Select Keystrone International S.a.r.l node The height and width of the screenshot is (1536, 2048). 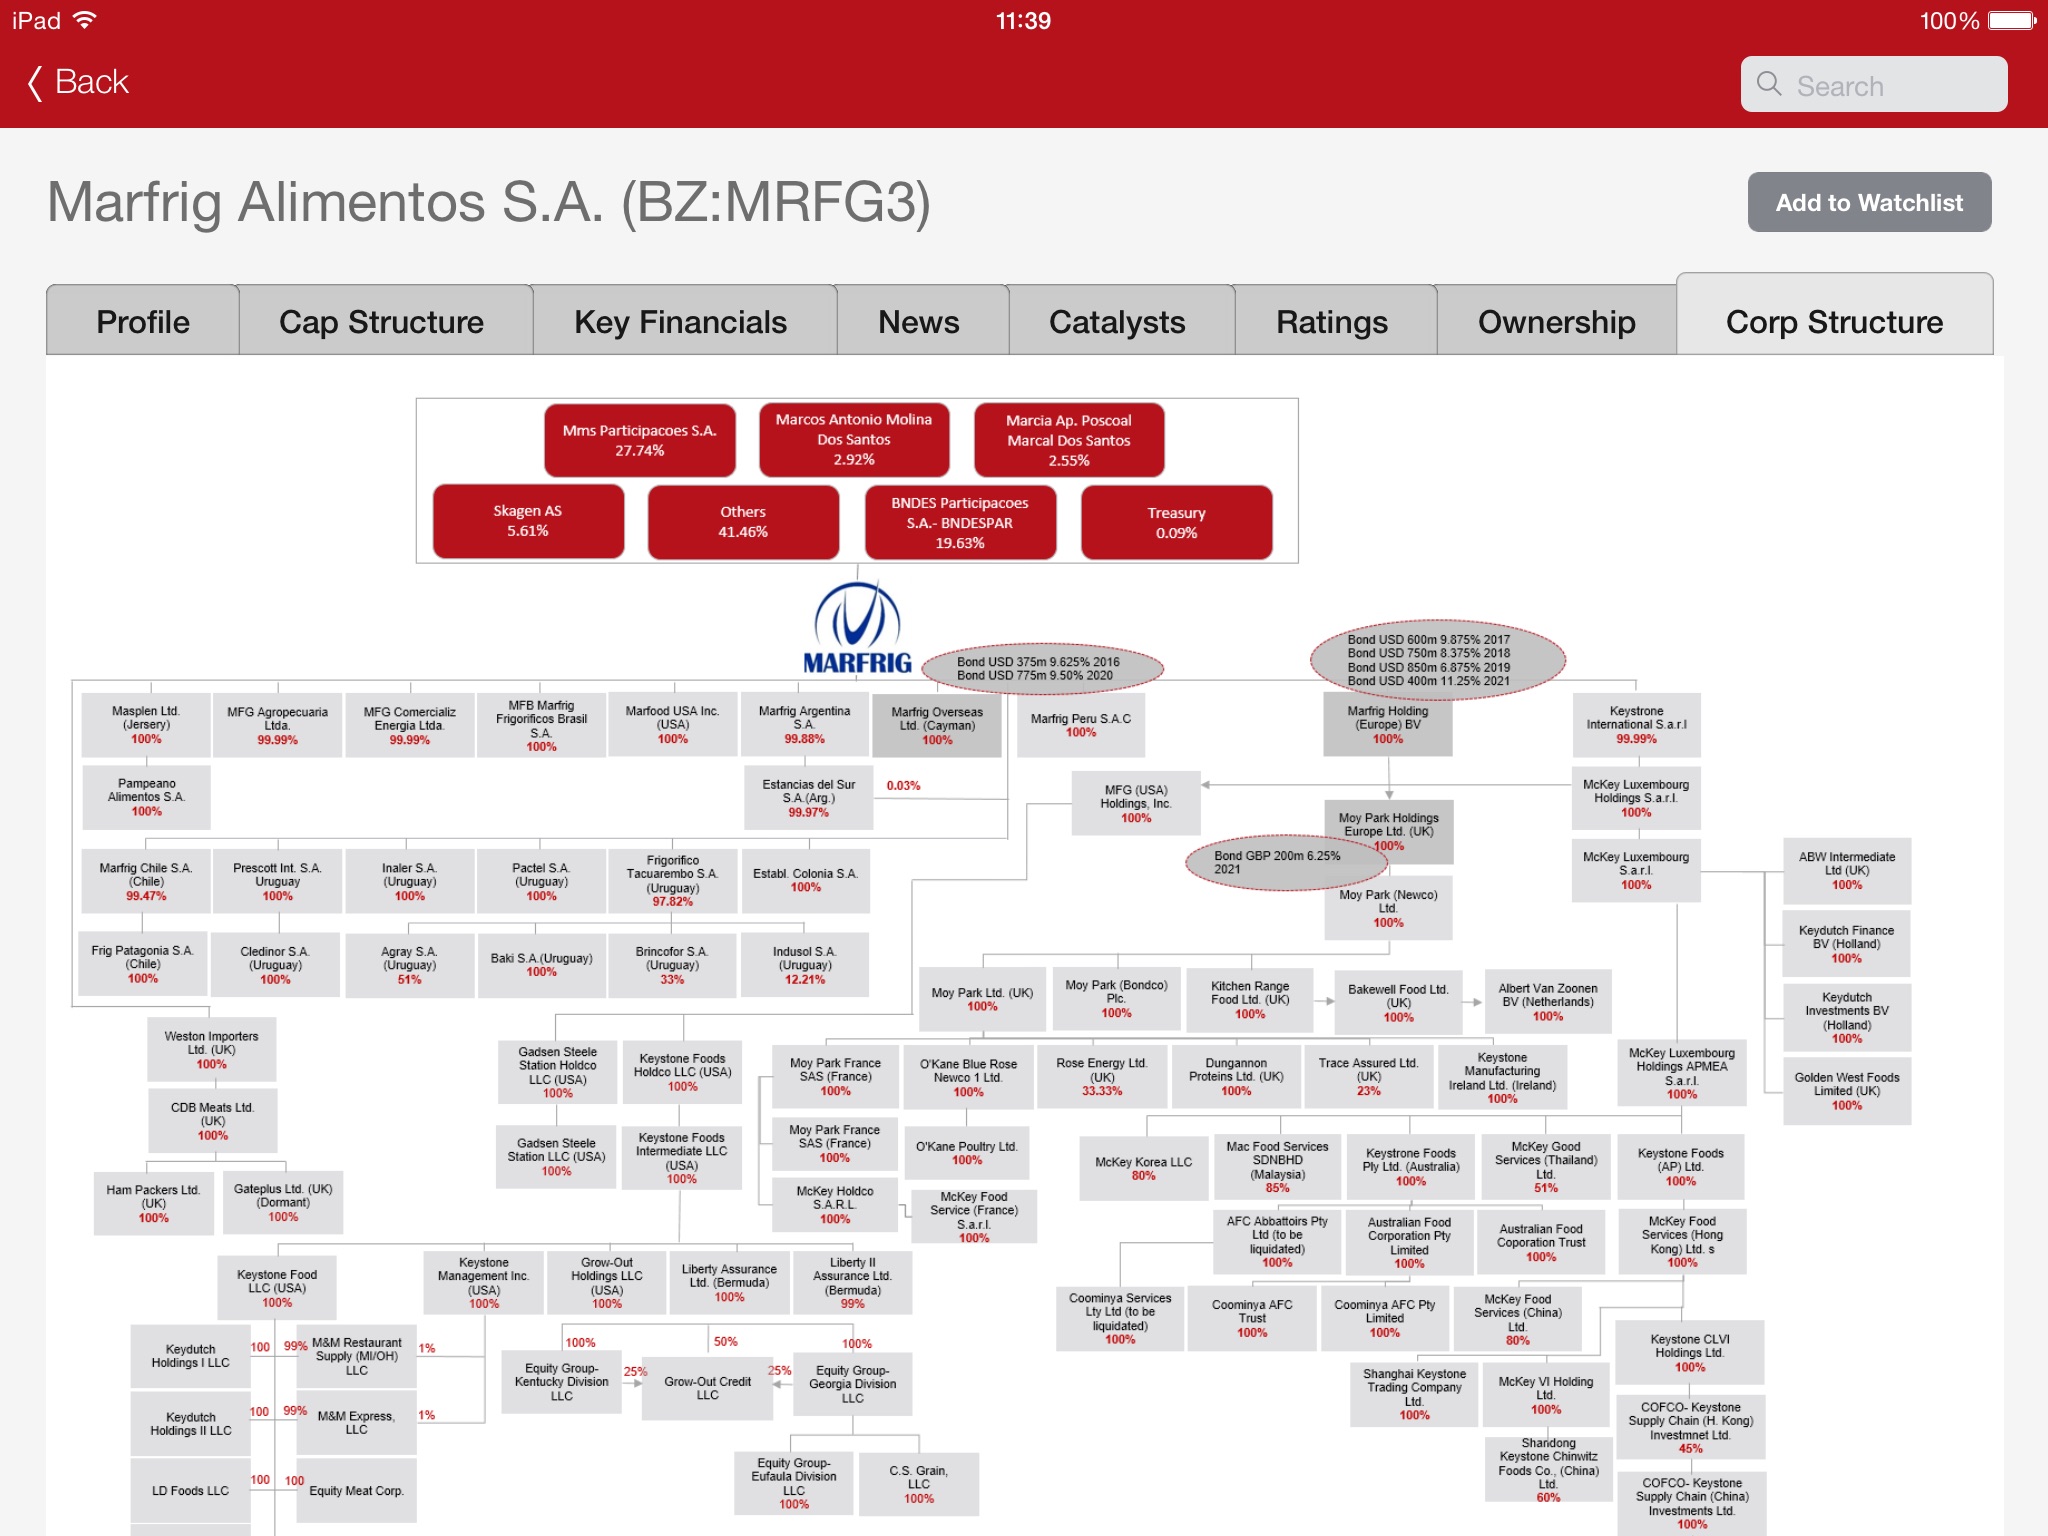(x=1636, y=724)
